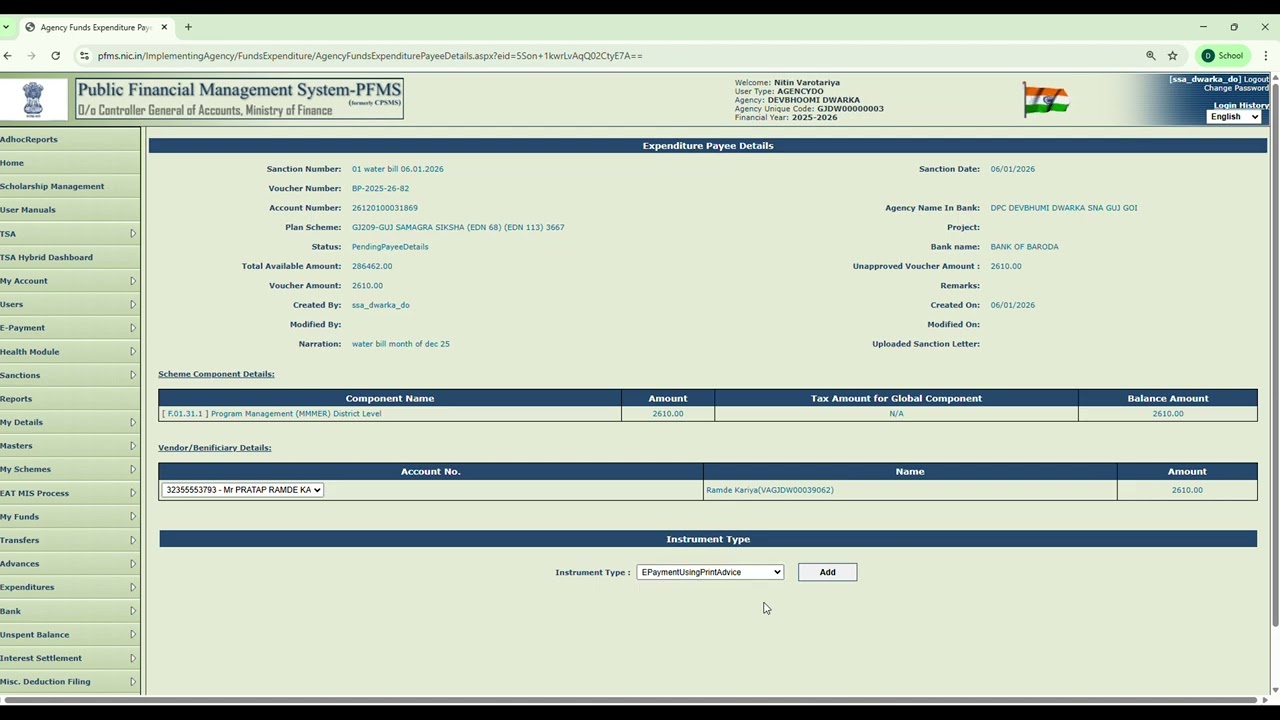The height and width of the screenshot is (720, 1280).
Task: Click bank name BANK OF BARODA
Action: click(1024, 247)
